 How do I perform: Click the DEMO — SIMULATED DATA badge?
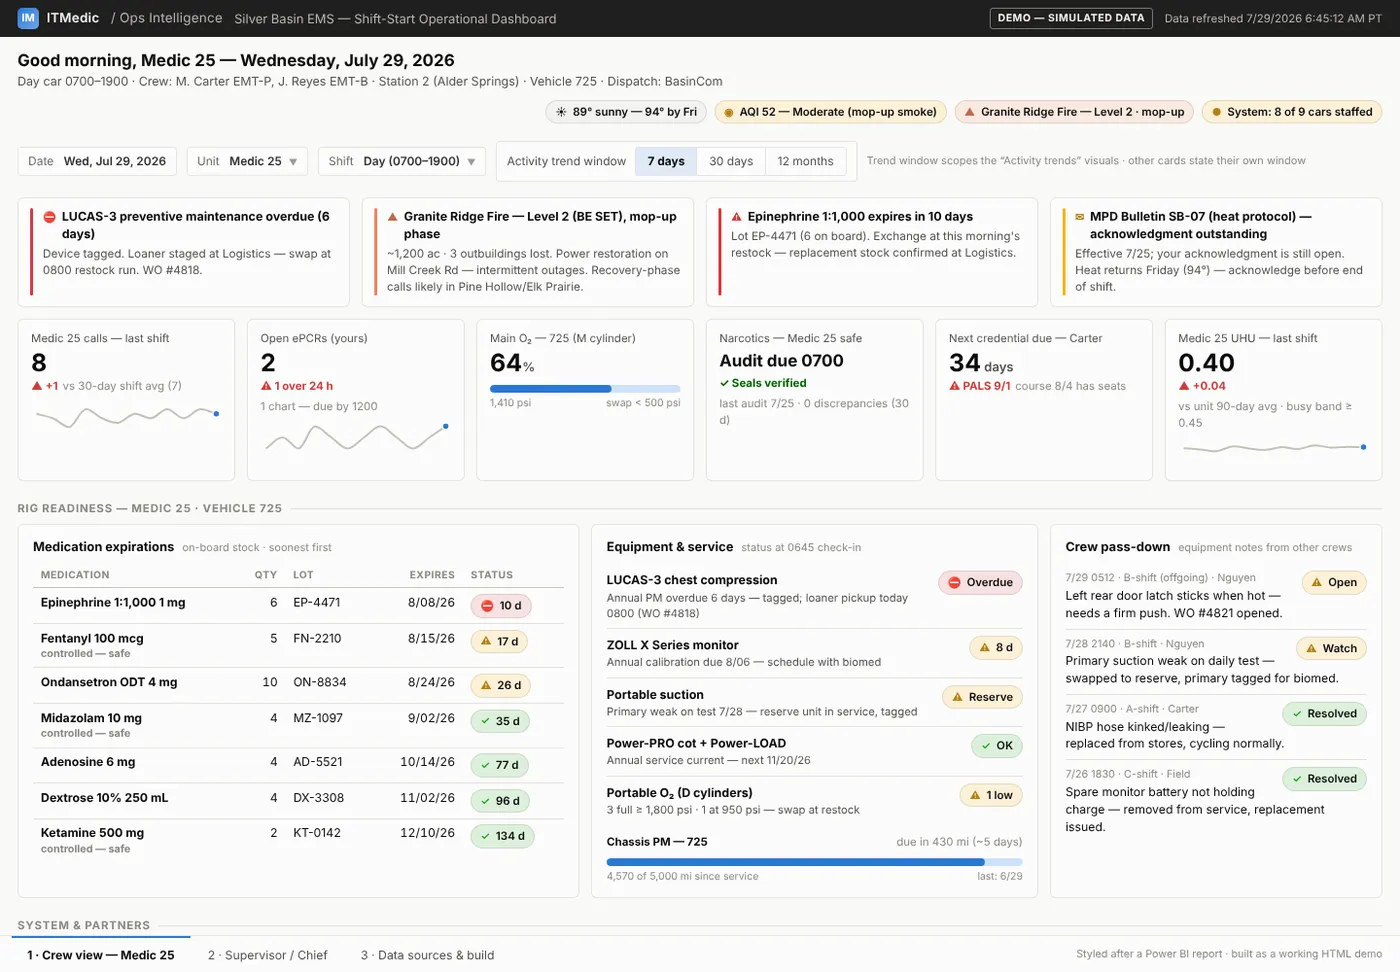point(1071,18)
